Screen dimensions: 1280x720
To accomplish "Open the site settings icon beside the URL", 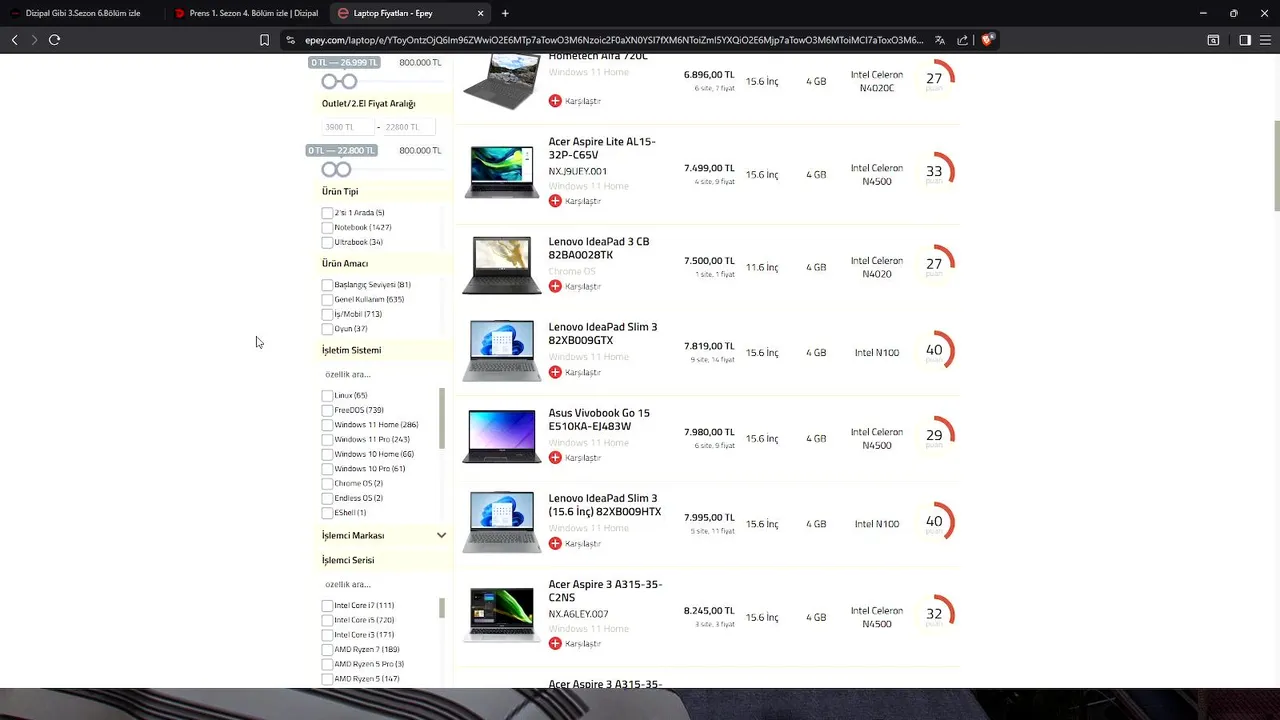I will [290, 40].
